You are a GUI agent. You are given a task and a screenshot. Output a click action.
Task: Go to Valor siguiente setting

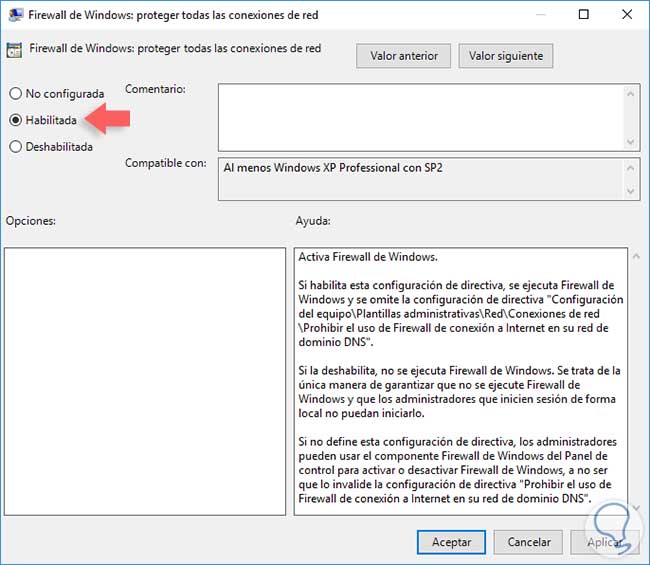click(x=506, y=56)
